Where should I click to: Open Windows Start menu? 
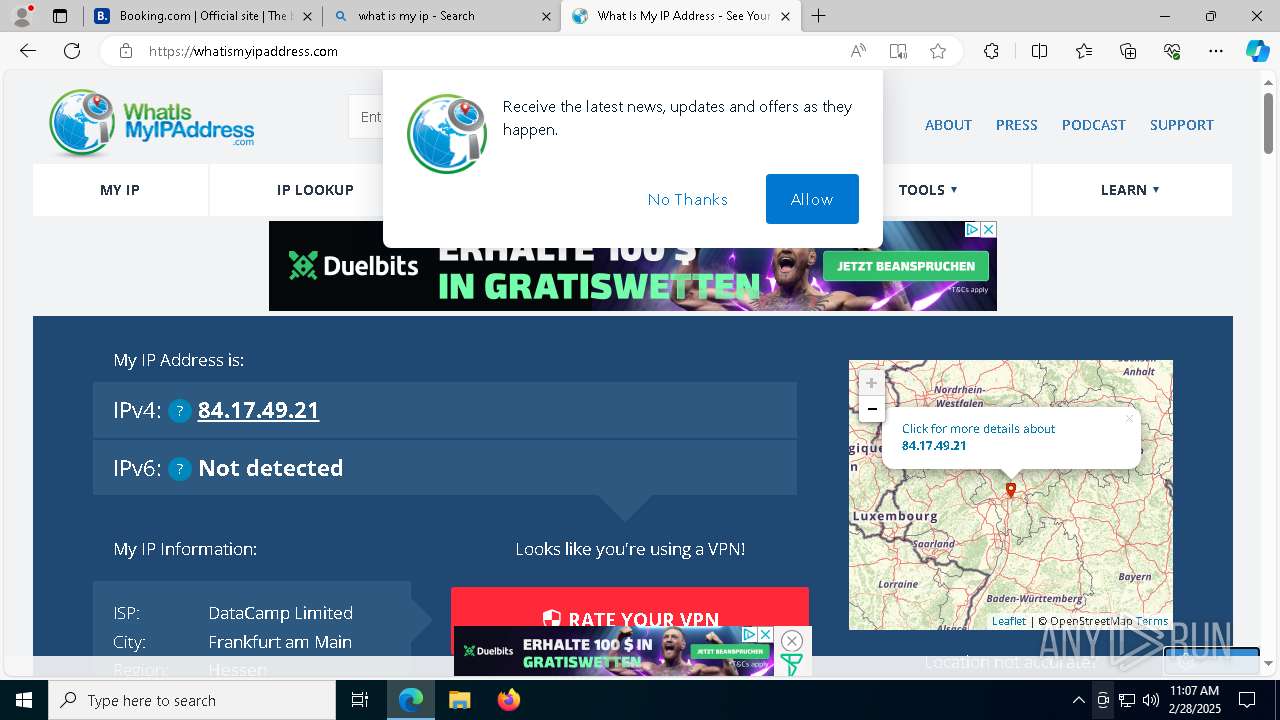(24, 700)
